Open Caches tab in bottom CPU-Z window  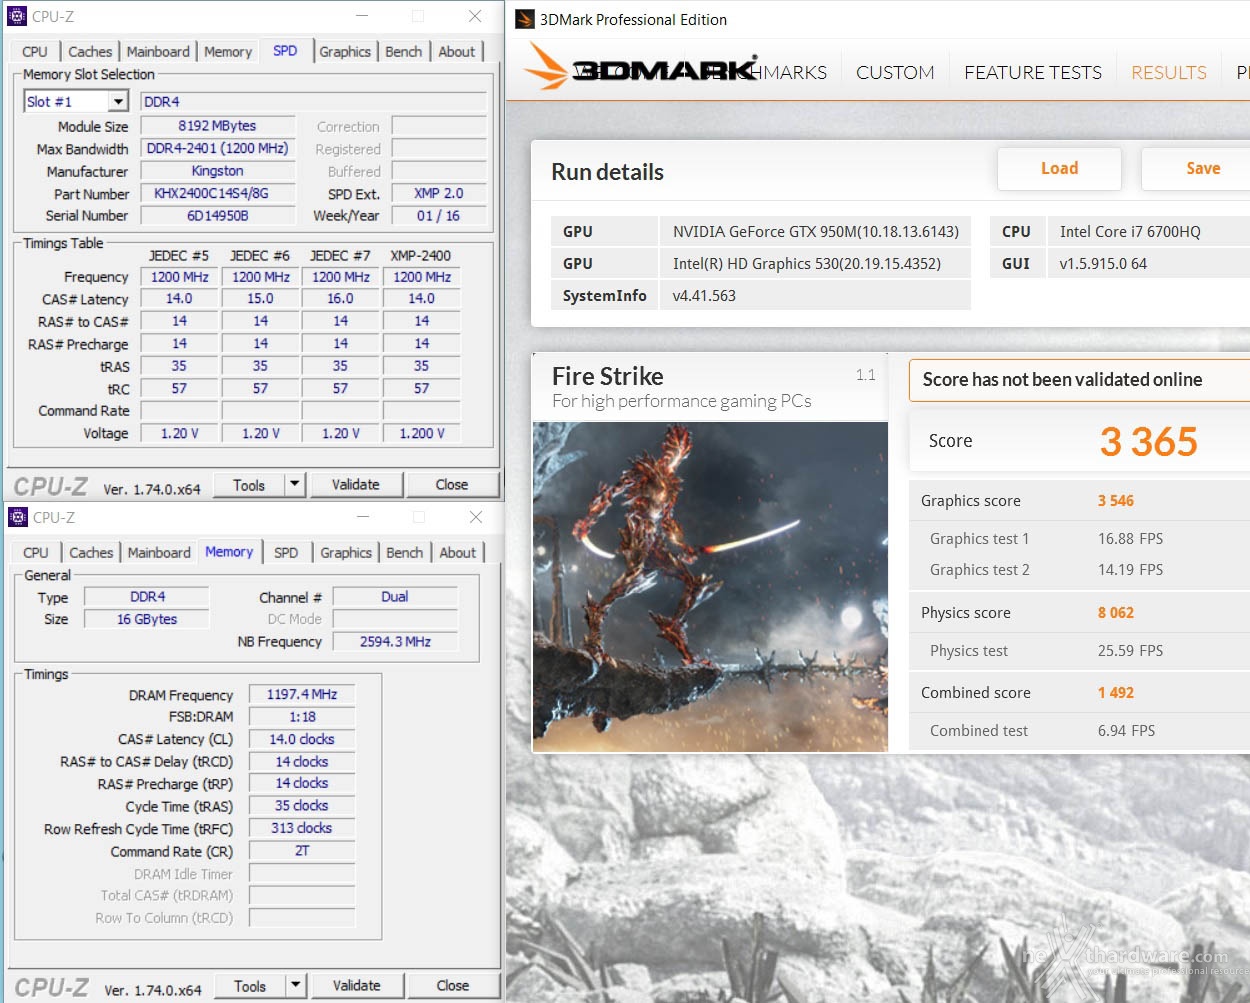(x=91, y=553)
